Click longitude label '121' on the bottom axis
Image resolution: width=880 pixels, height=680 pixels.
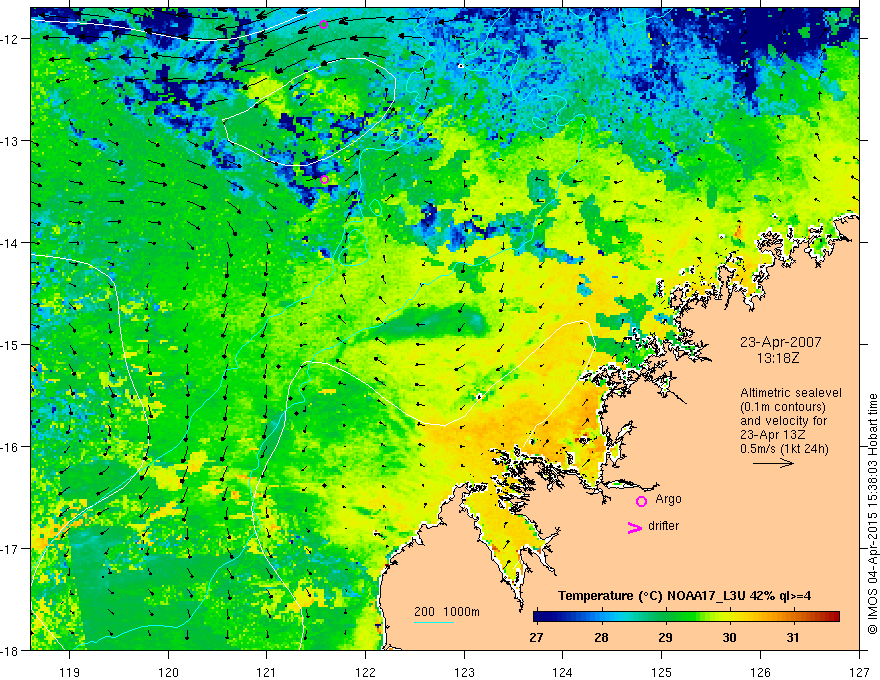click(x=267, y=672)
